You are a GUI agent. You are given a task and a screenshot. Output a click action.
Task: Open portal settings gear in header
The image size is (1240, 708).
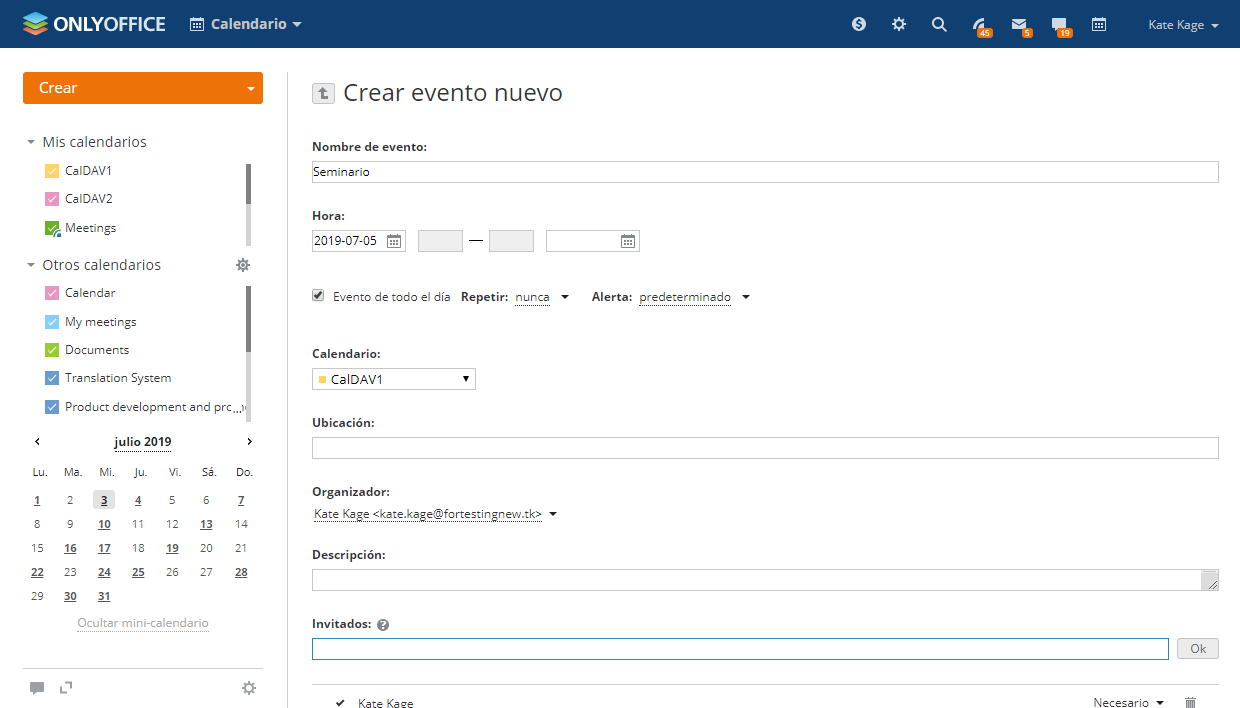click(899, 25)
